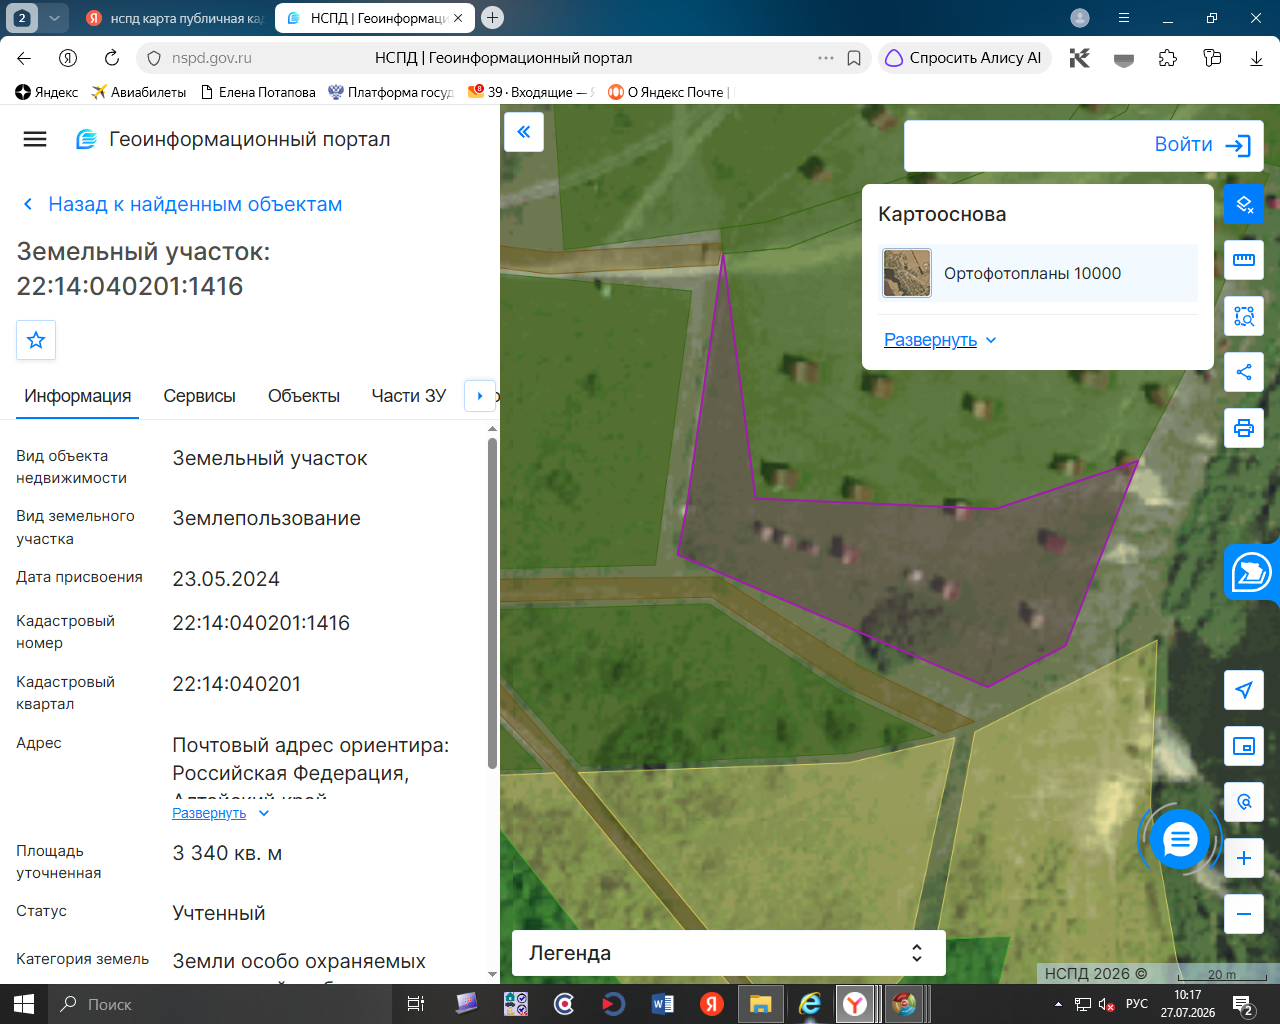This screenshot has width=1280, height=1024.
Task: Collapse the side panel with double-chevron button
Action: (x=524, y=131)
